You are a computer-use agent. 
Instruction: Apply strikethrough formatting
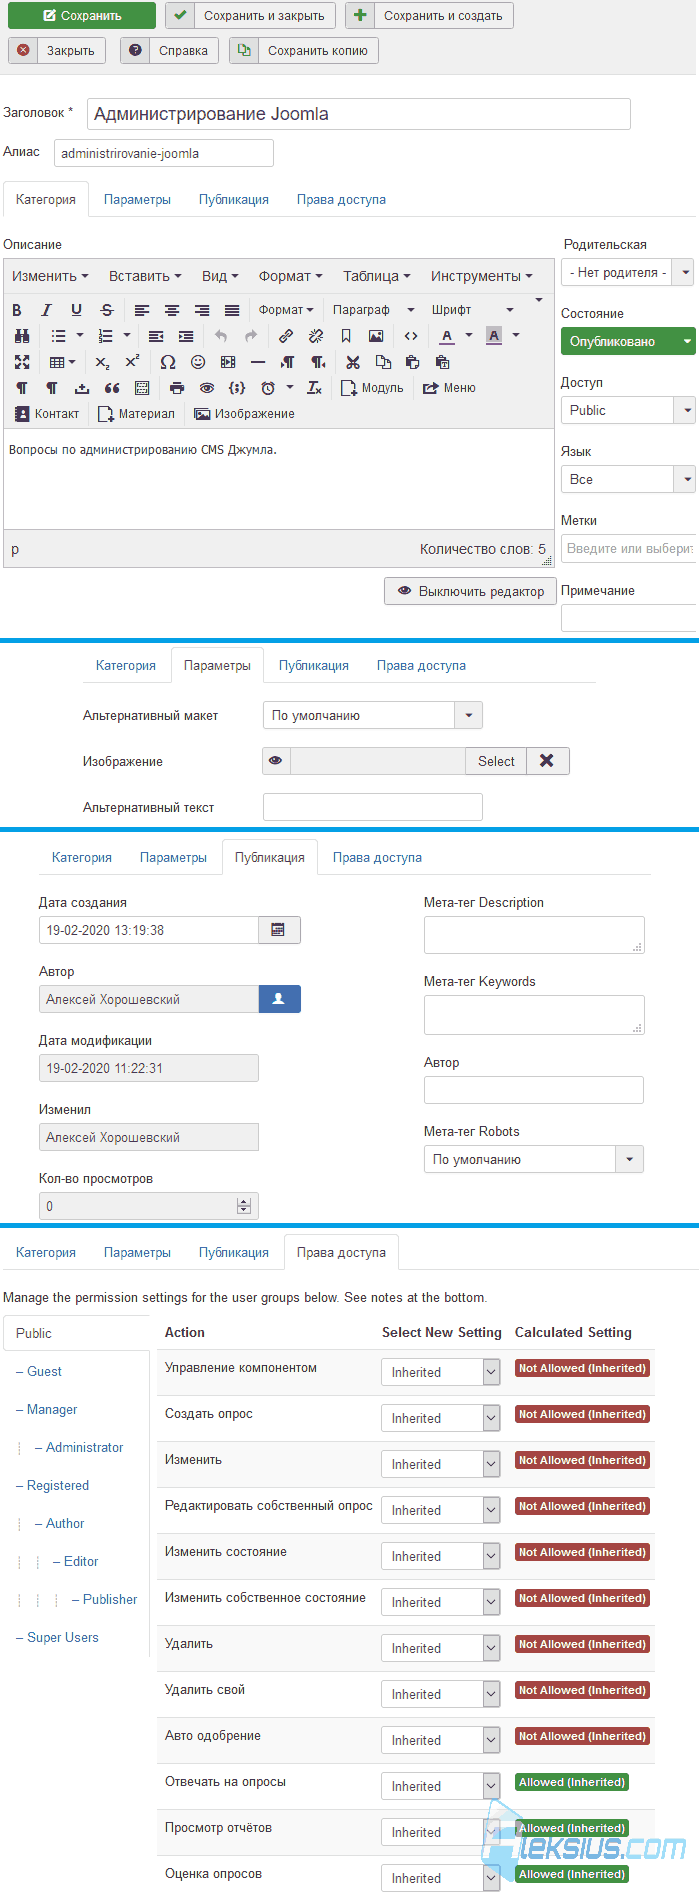107,310
